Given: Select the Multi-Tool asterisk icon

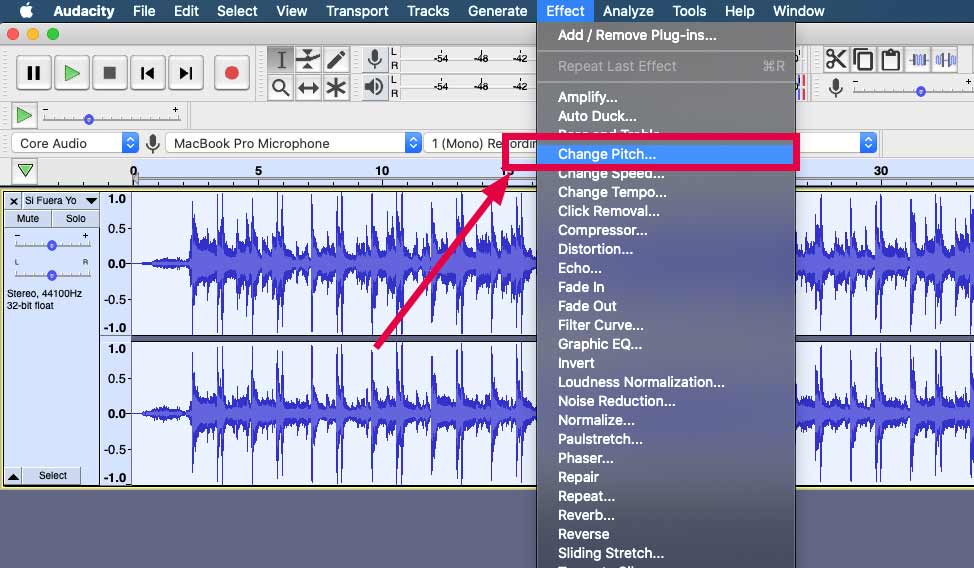Looking at the screenshot, I should tap(336, 88).
